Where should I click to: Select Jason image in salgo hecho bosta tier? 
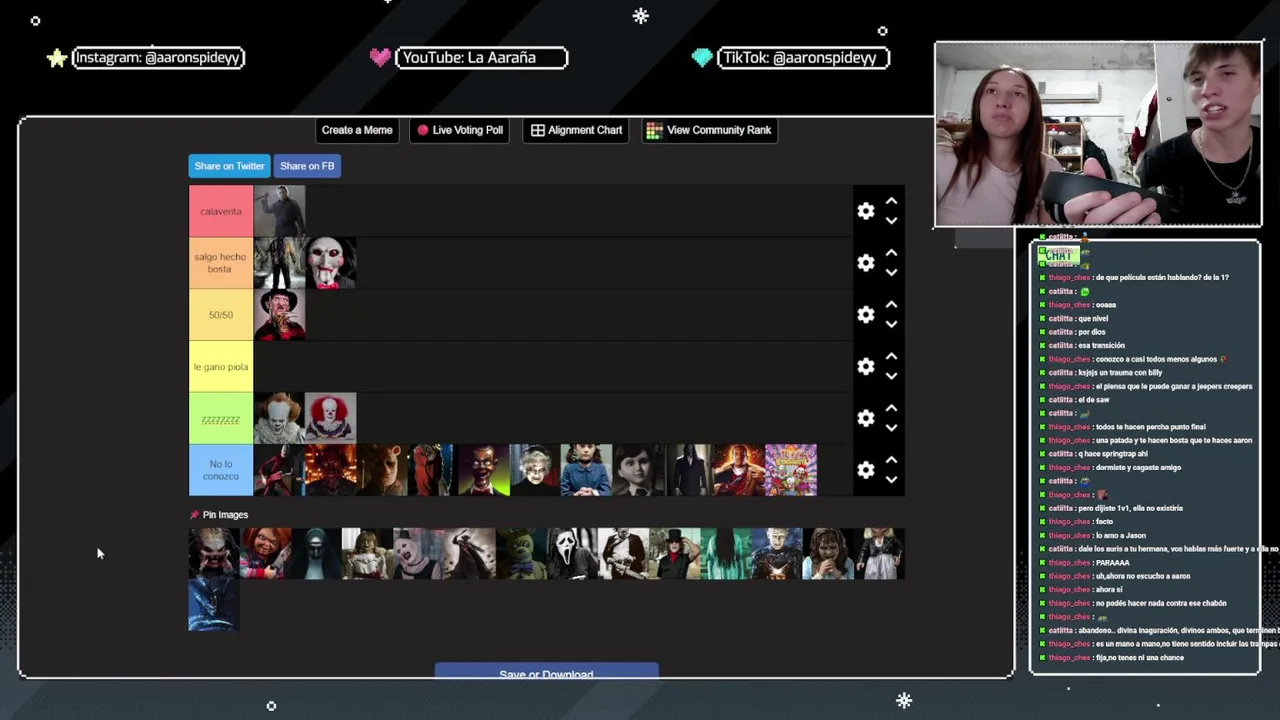[x=279, y=263]
